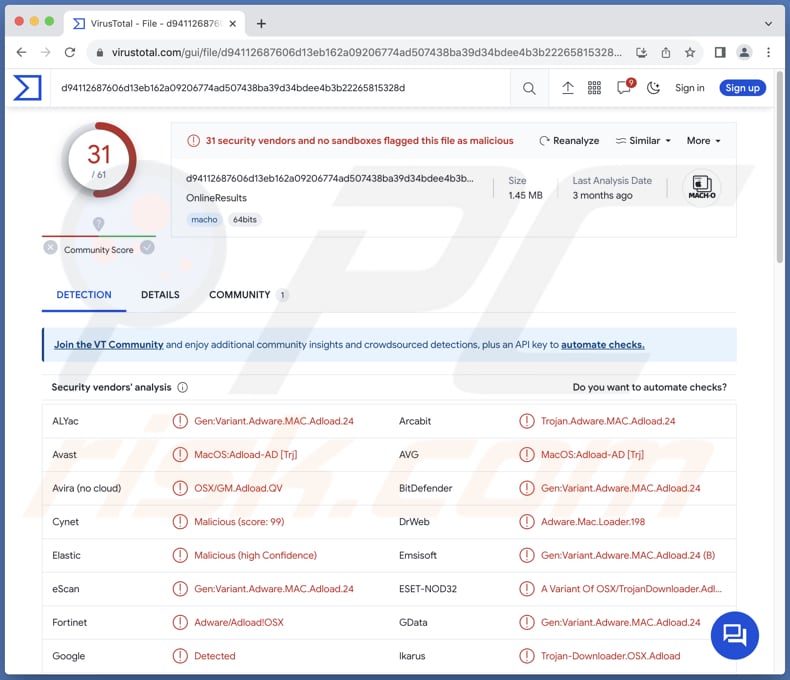Click the browser forward arrow
790x680 pixels.
45,52
